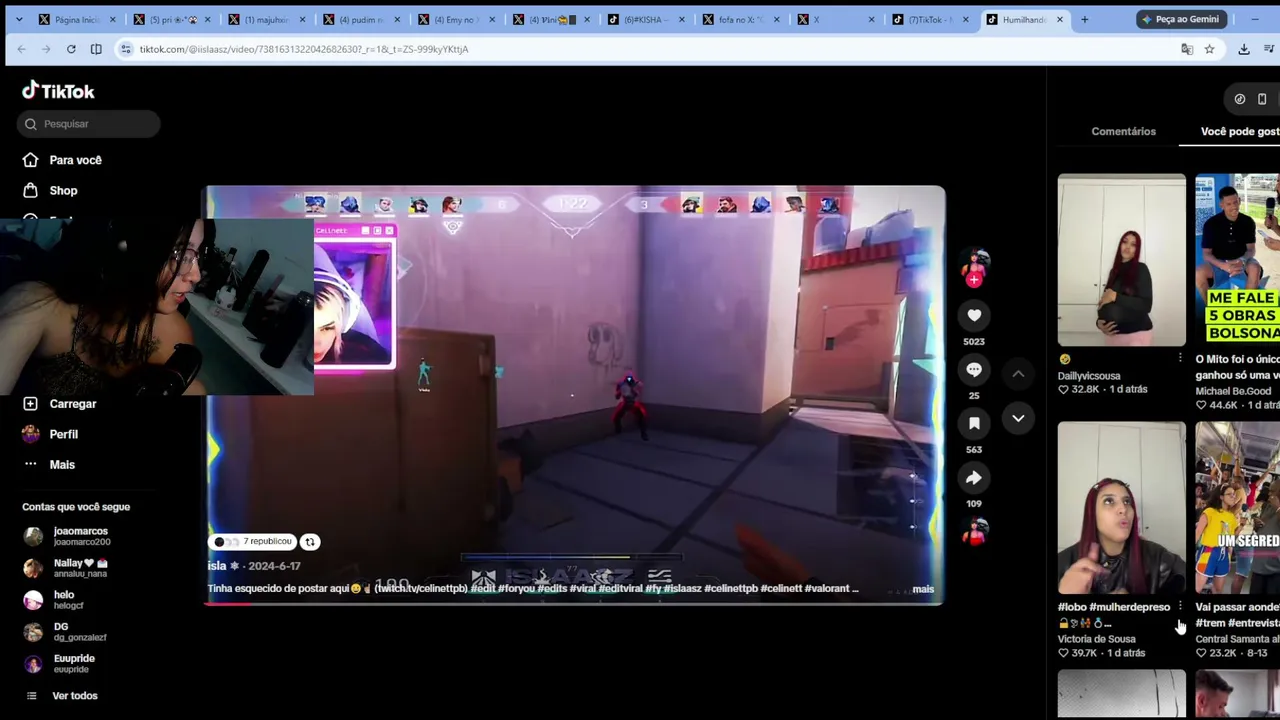Open Eupride followed account
Viewport: 1280px width, 720px height.
(59, 664)
